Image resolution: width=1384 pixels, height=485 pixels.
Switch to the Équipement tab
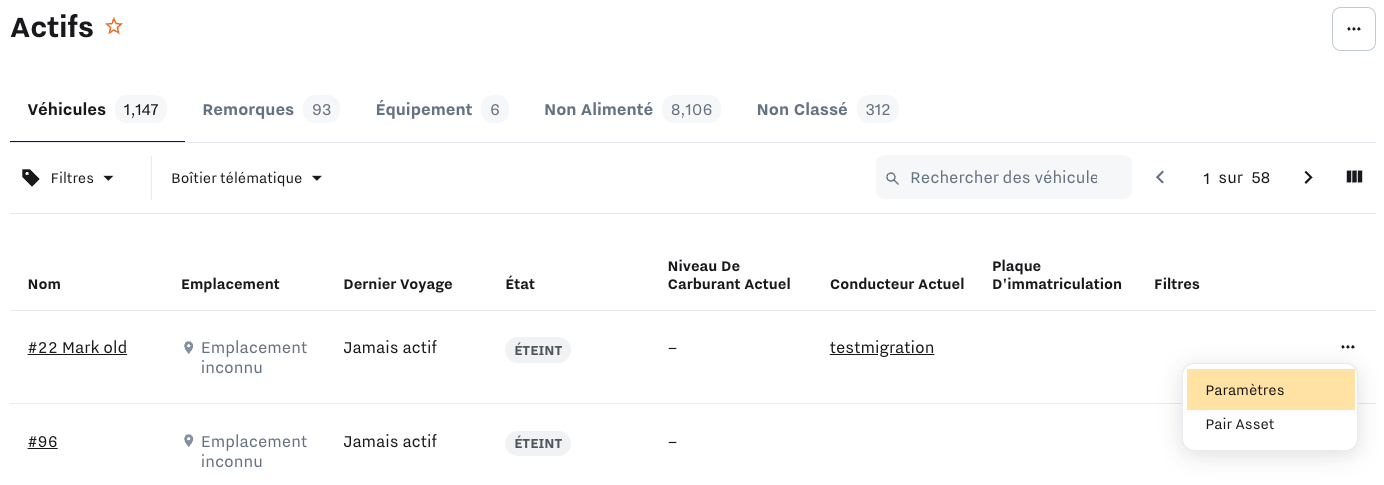[442, 109]
